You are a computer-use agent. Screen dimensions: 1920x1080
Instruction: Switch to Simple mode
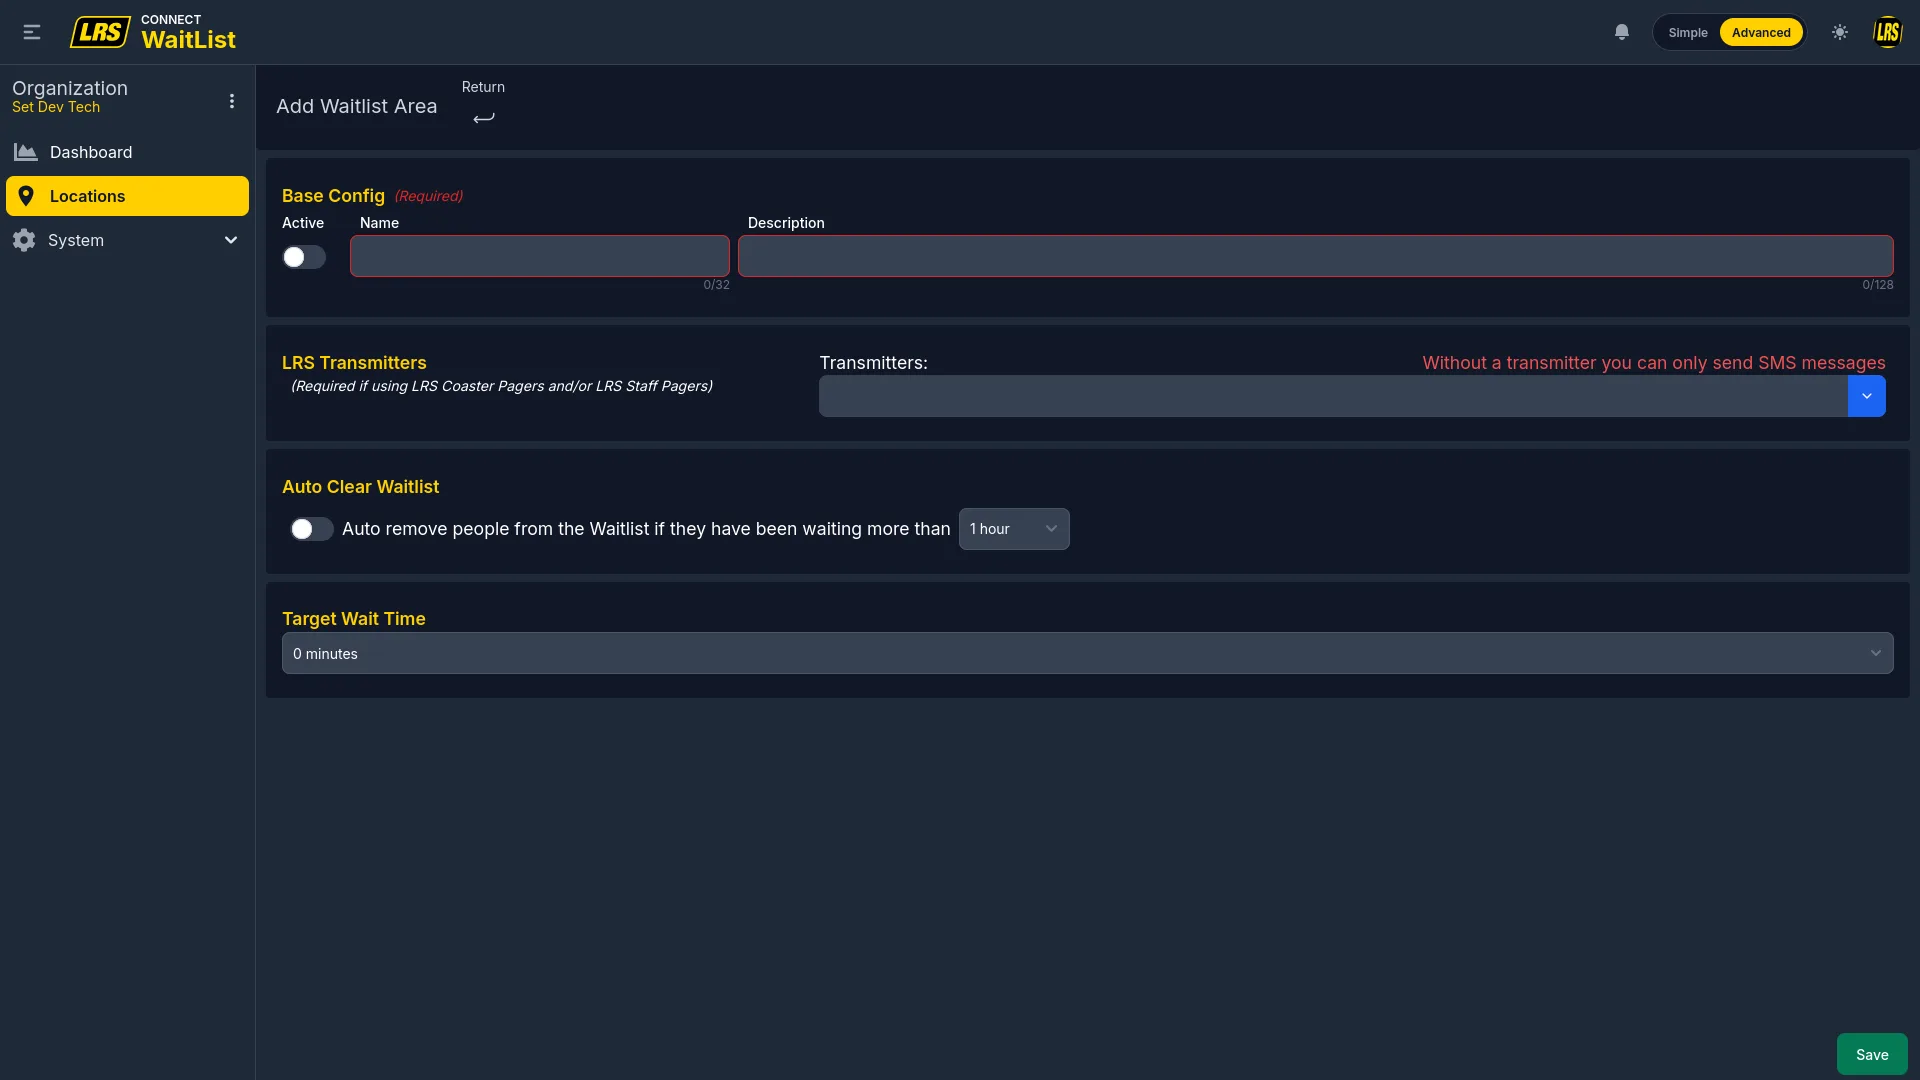point(1688,32)
